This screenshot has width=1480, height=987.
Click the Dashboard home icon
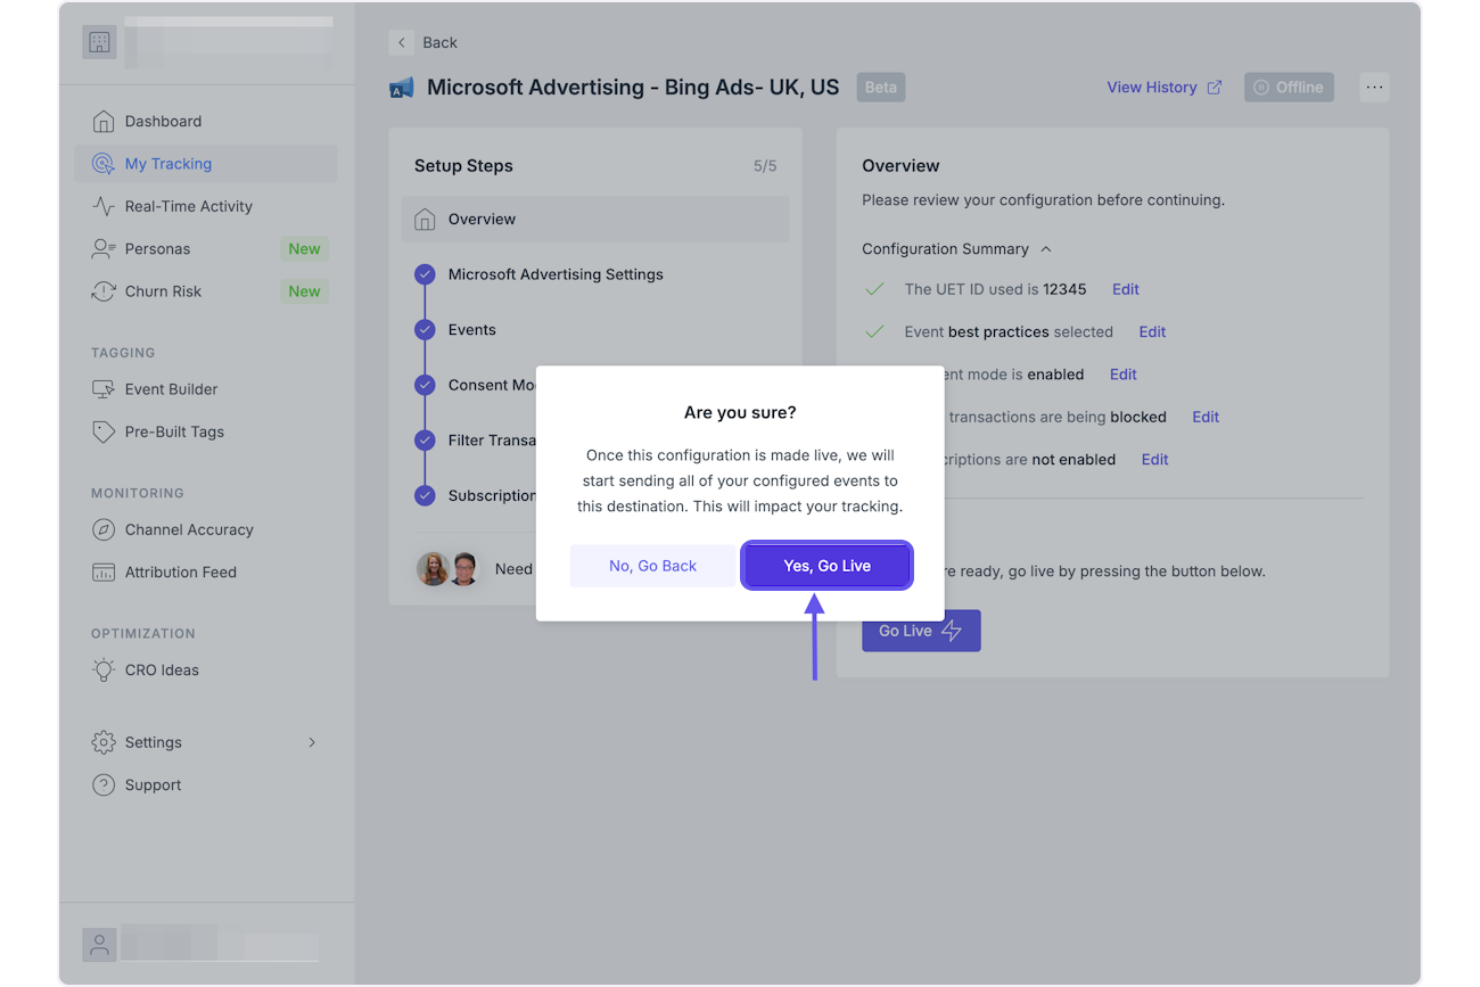coord(103,121)
